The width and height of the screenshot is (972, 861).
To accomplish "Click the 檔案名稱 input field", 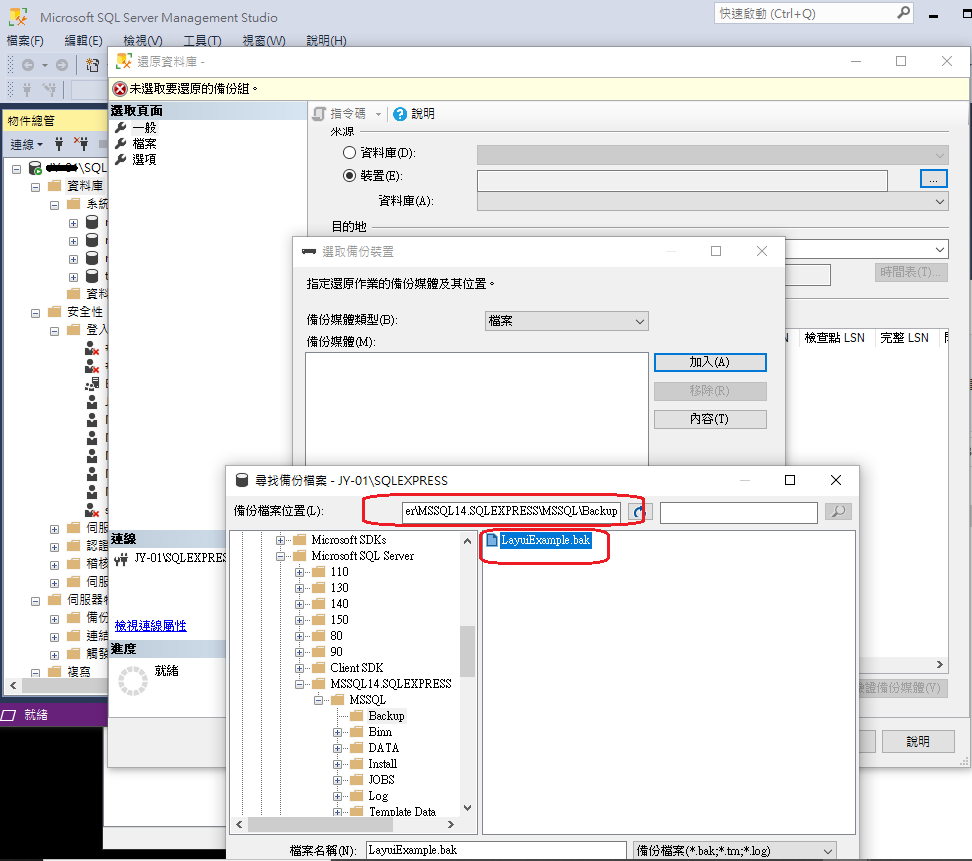I will pos(496,850).
